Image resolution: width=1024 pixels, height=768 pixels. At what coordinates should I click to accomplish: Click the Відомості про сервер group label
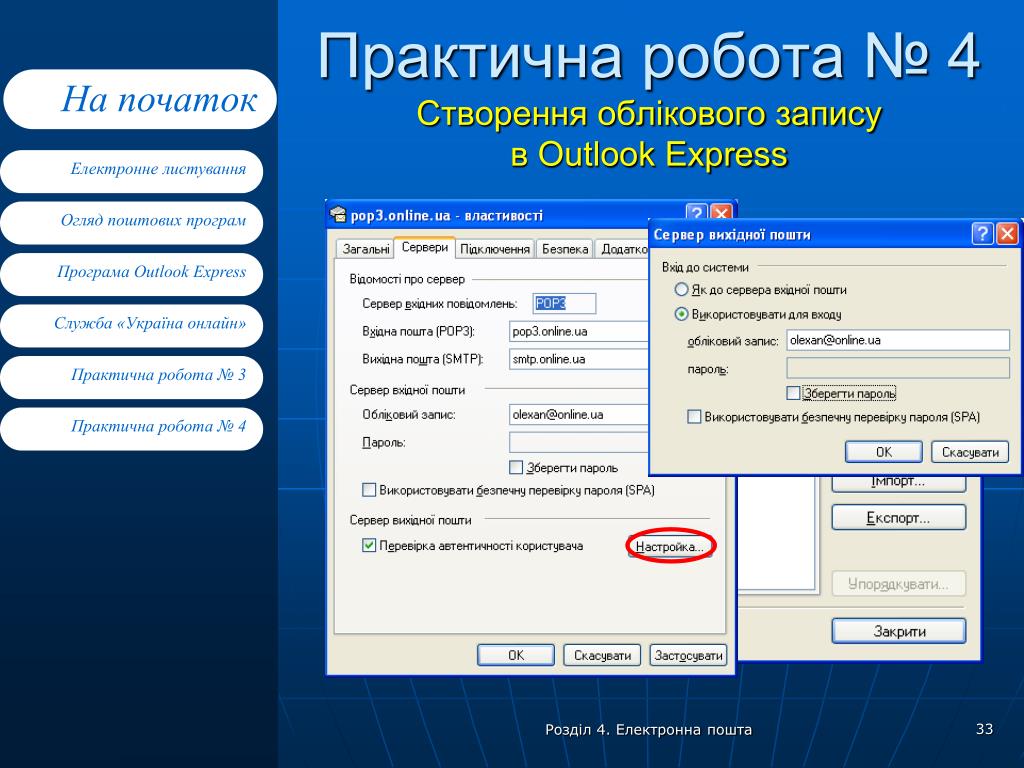point(407,279)
